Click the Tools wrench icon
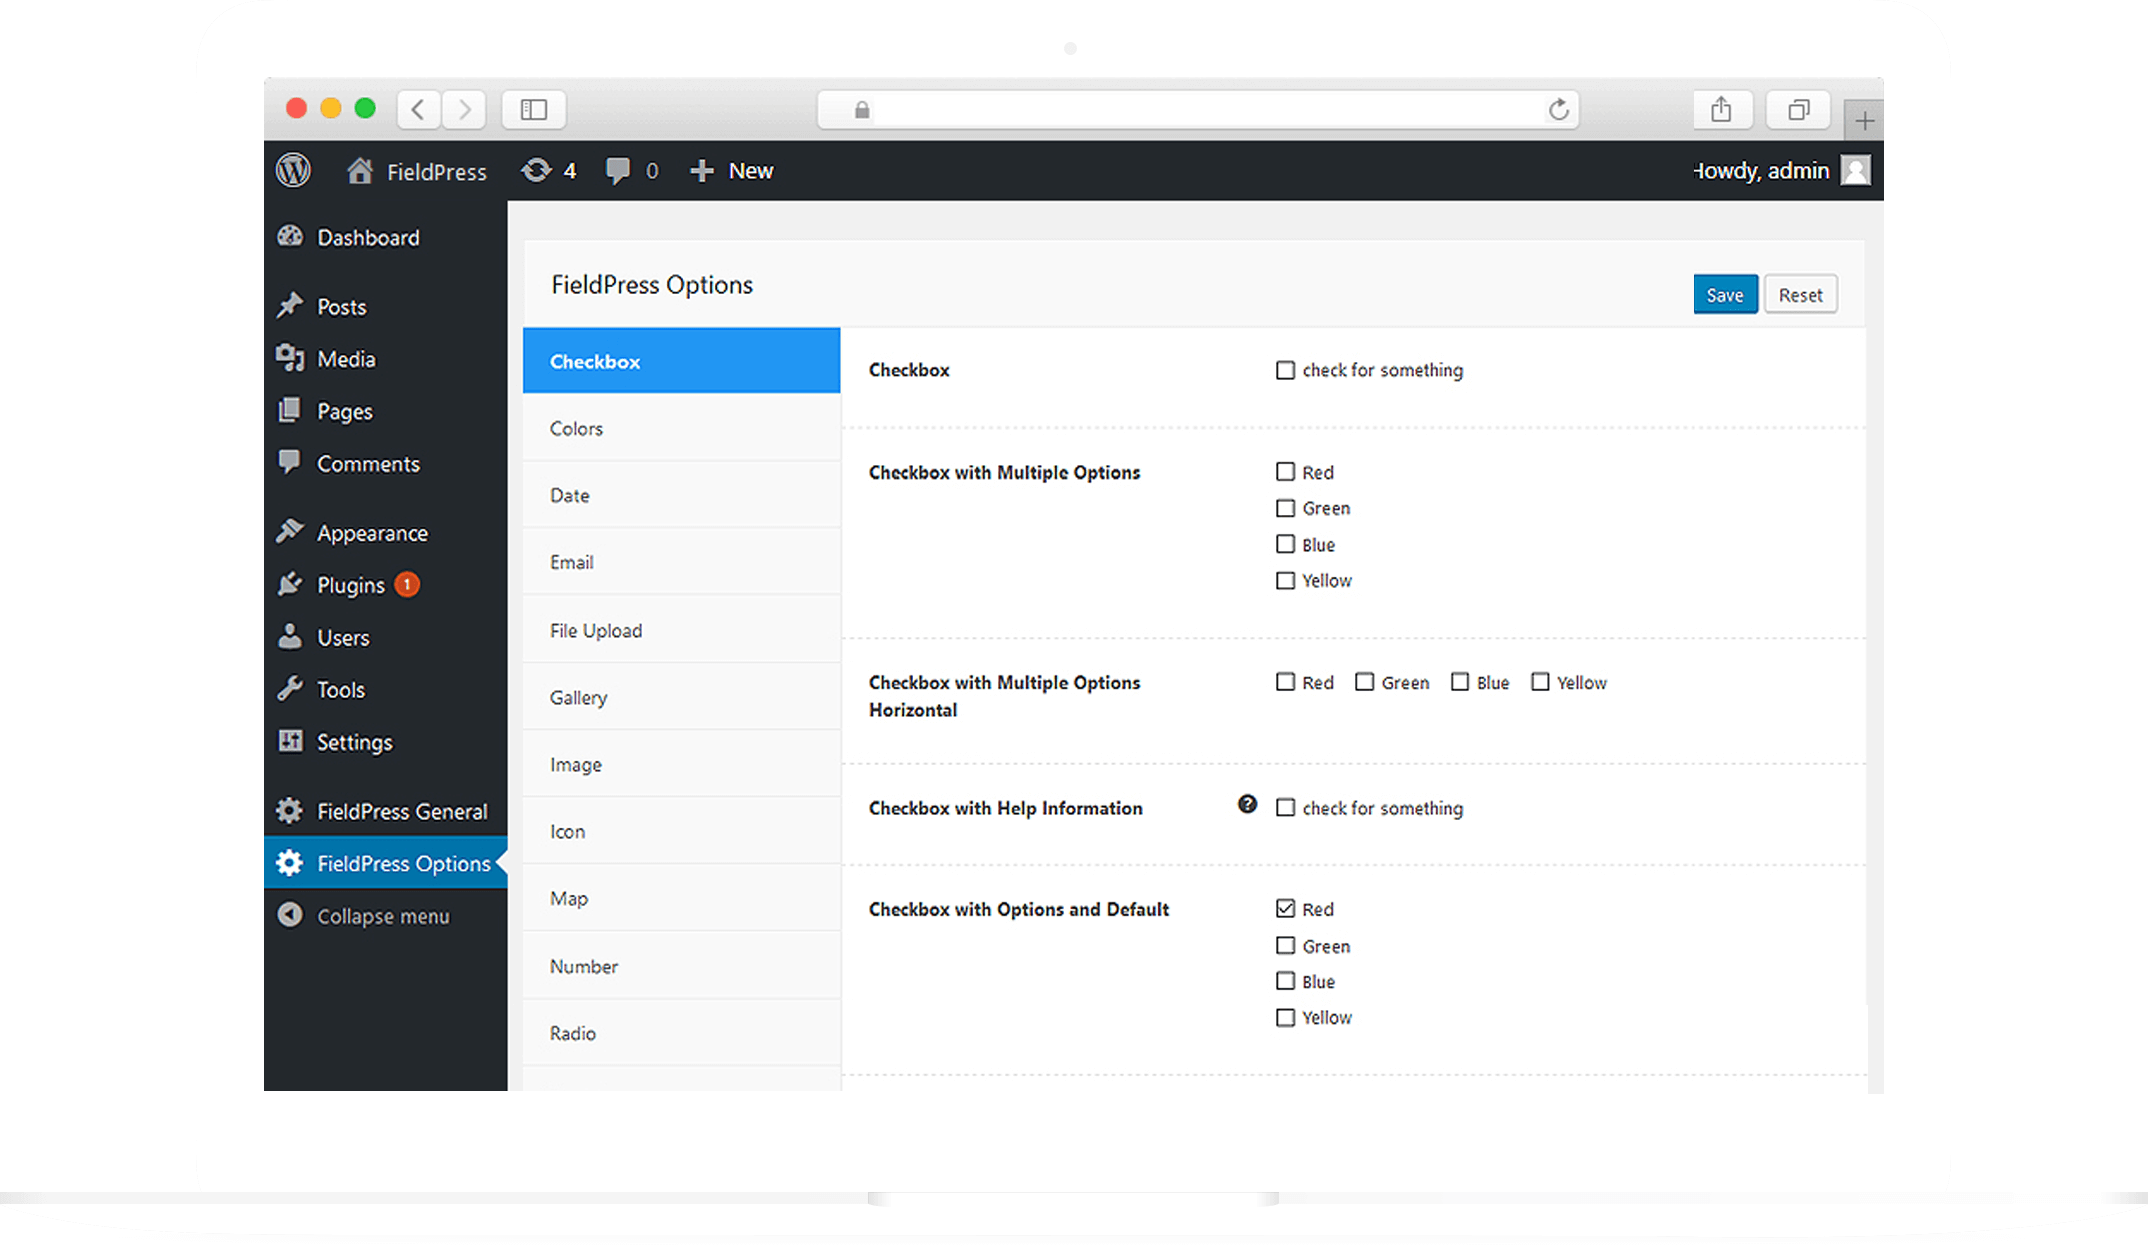 (290, 689)
